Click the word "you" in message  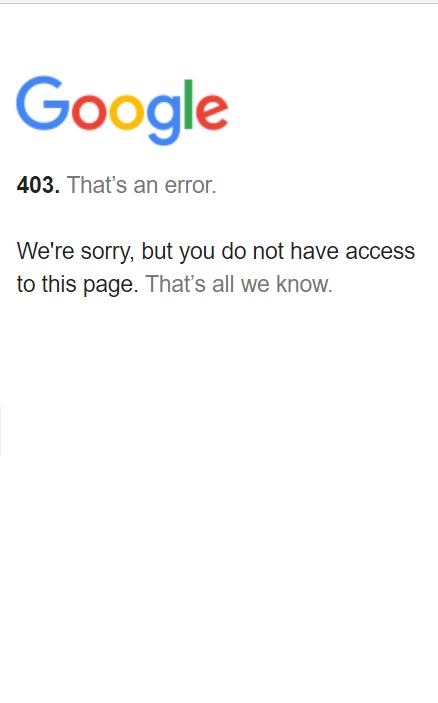(197, 253)
